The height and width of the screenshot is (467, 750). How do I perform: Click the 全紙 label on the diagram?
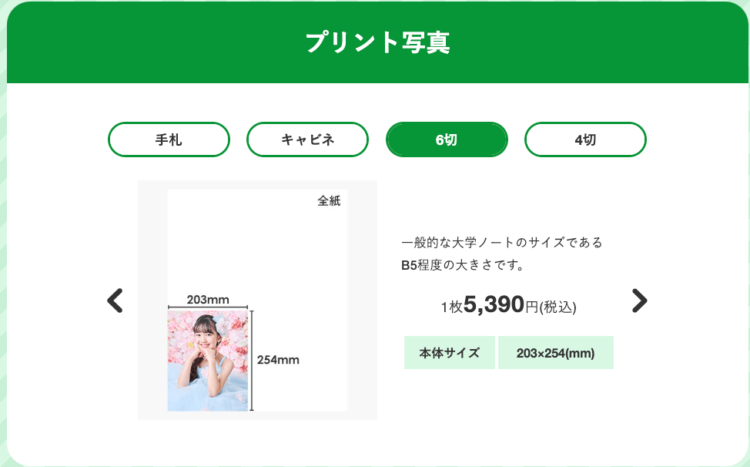click(329, 201)
